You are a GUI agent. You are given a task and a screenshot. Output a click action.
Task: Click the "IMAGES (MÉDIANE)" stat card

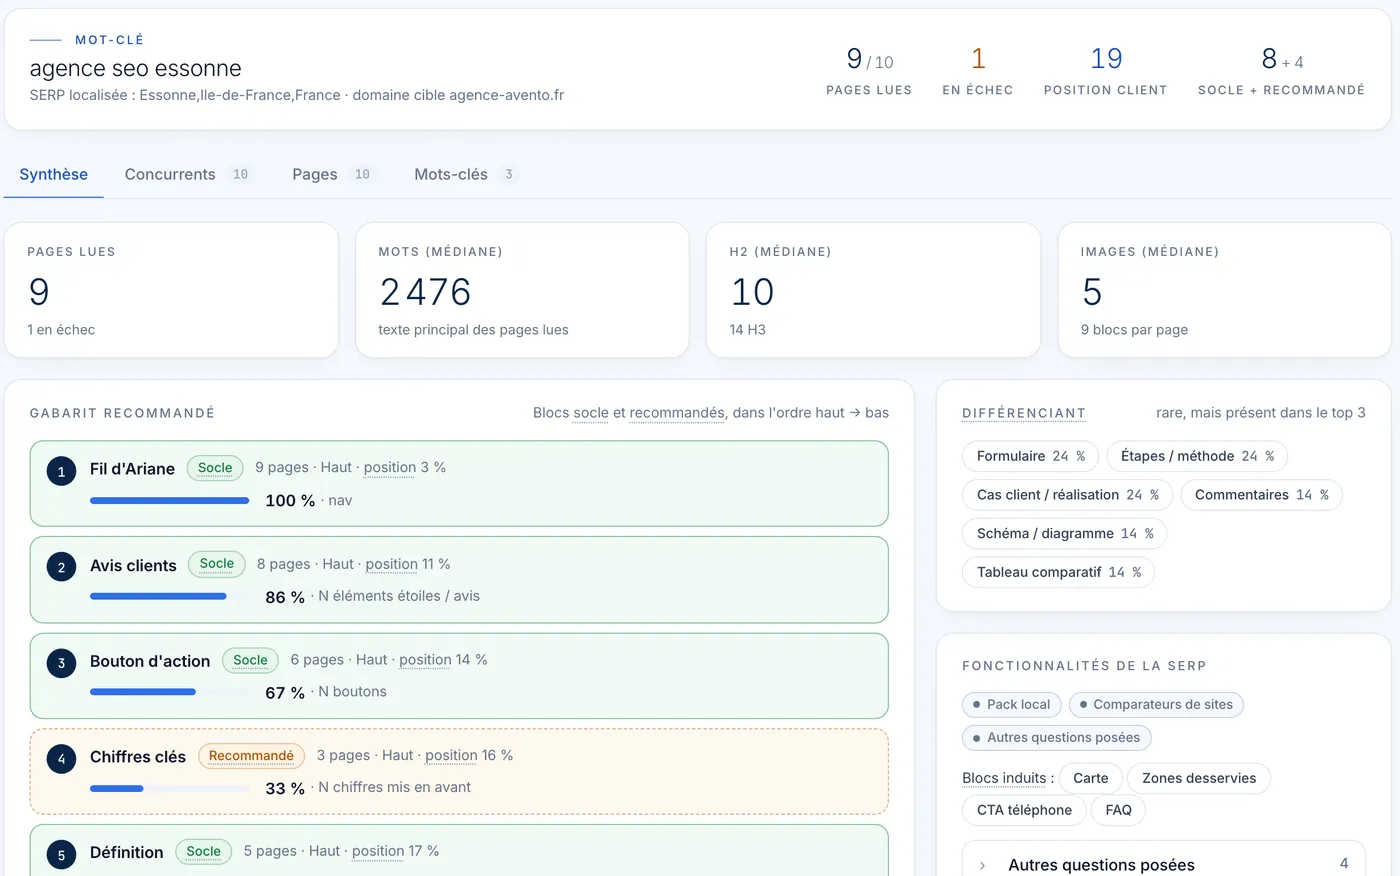point(1224,290)
